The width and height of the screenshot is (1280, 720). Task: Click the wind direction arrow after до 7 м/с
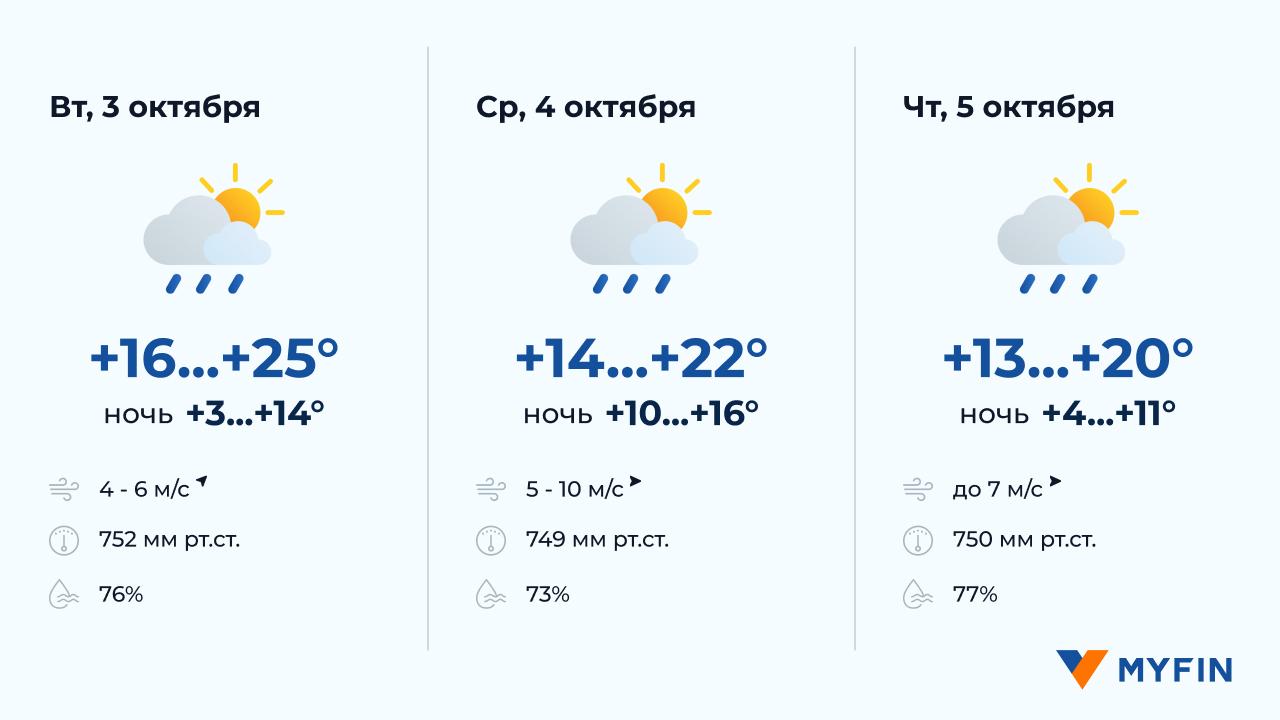coord(1054,483)
